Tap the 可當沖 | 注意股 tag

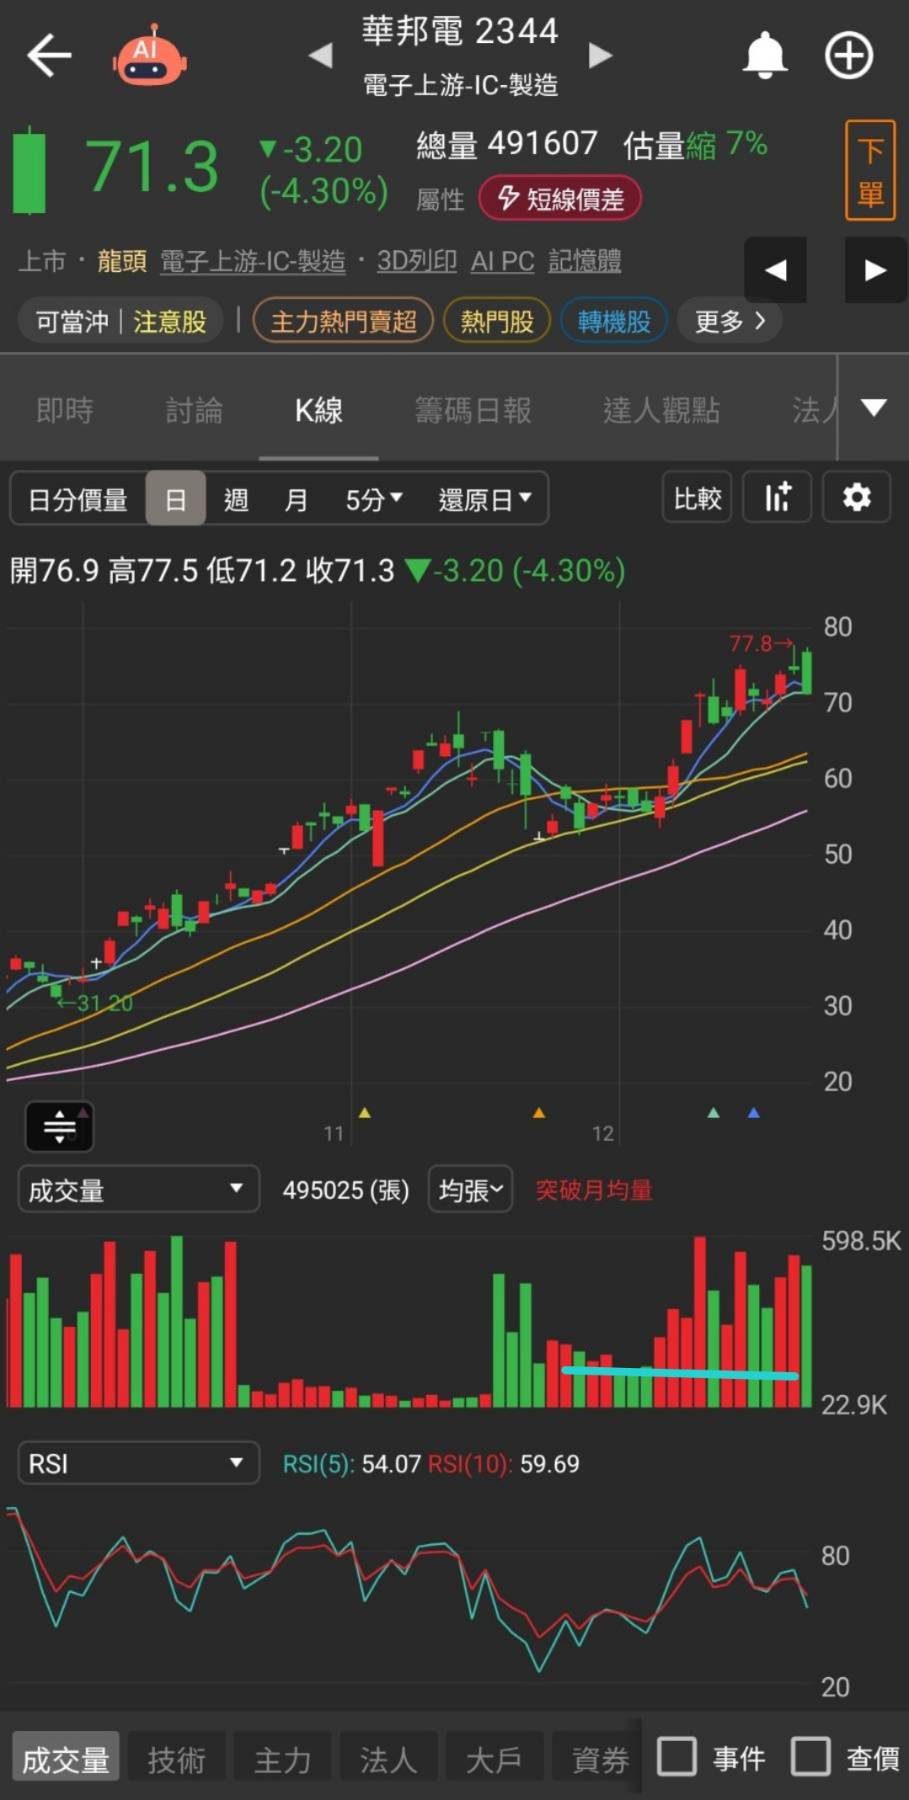[x=121, y=321]
